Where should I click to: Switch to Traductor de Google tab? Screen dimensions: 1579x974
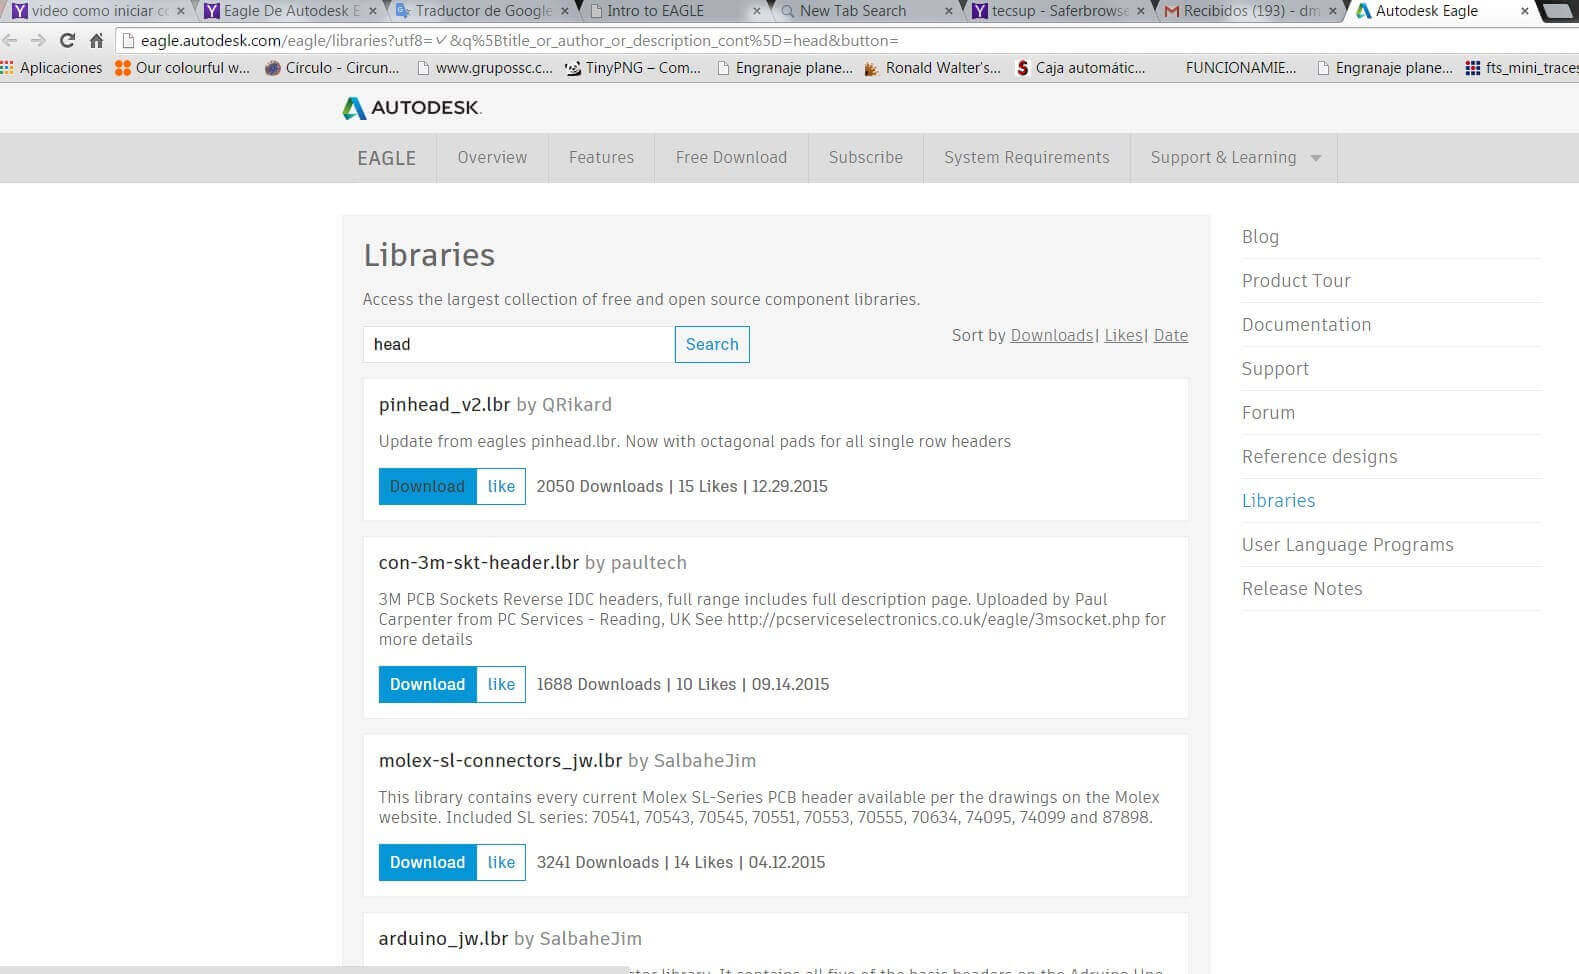482,11
